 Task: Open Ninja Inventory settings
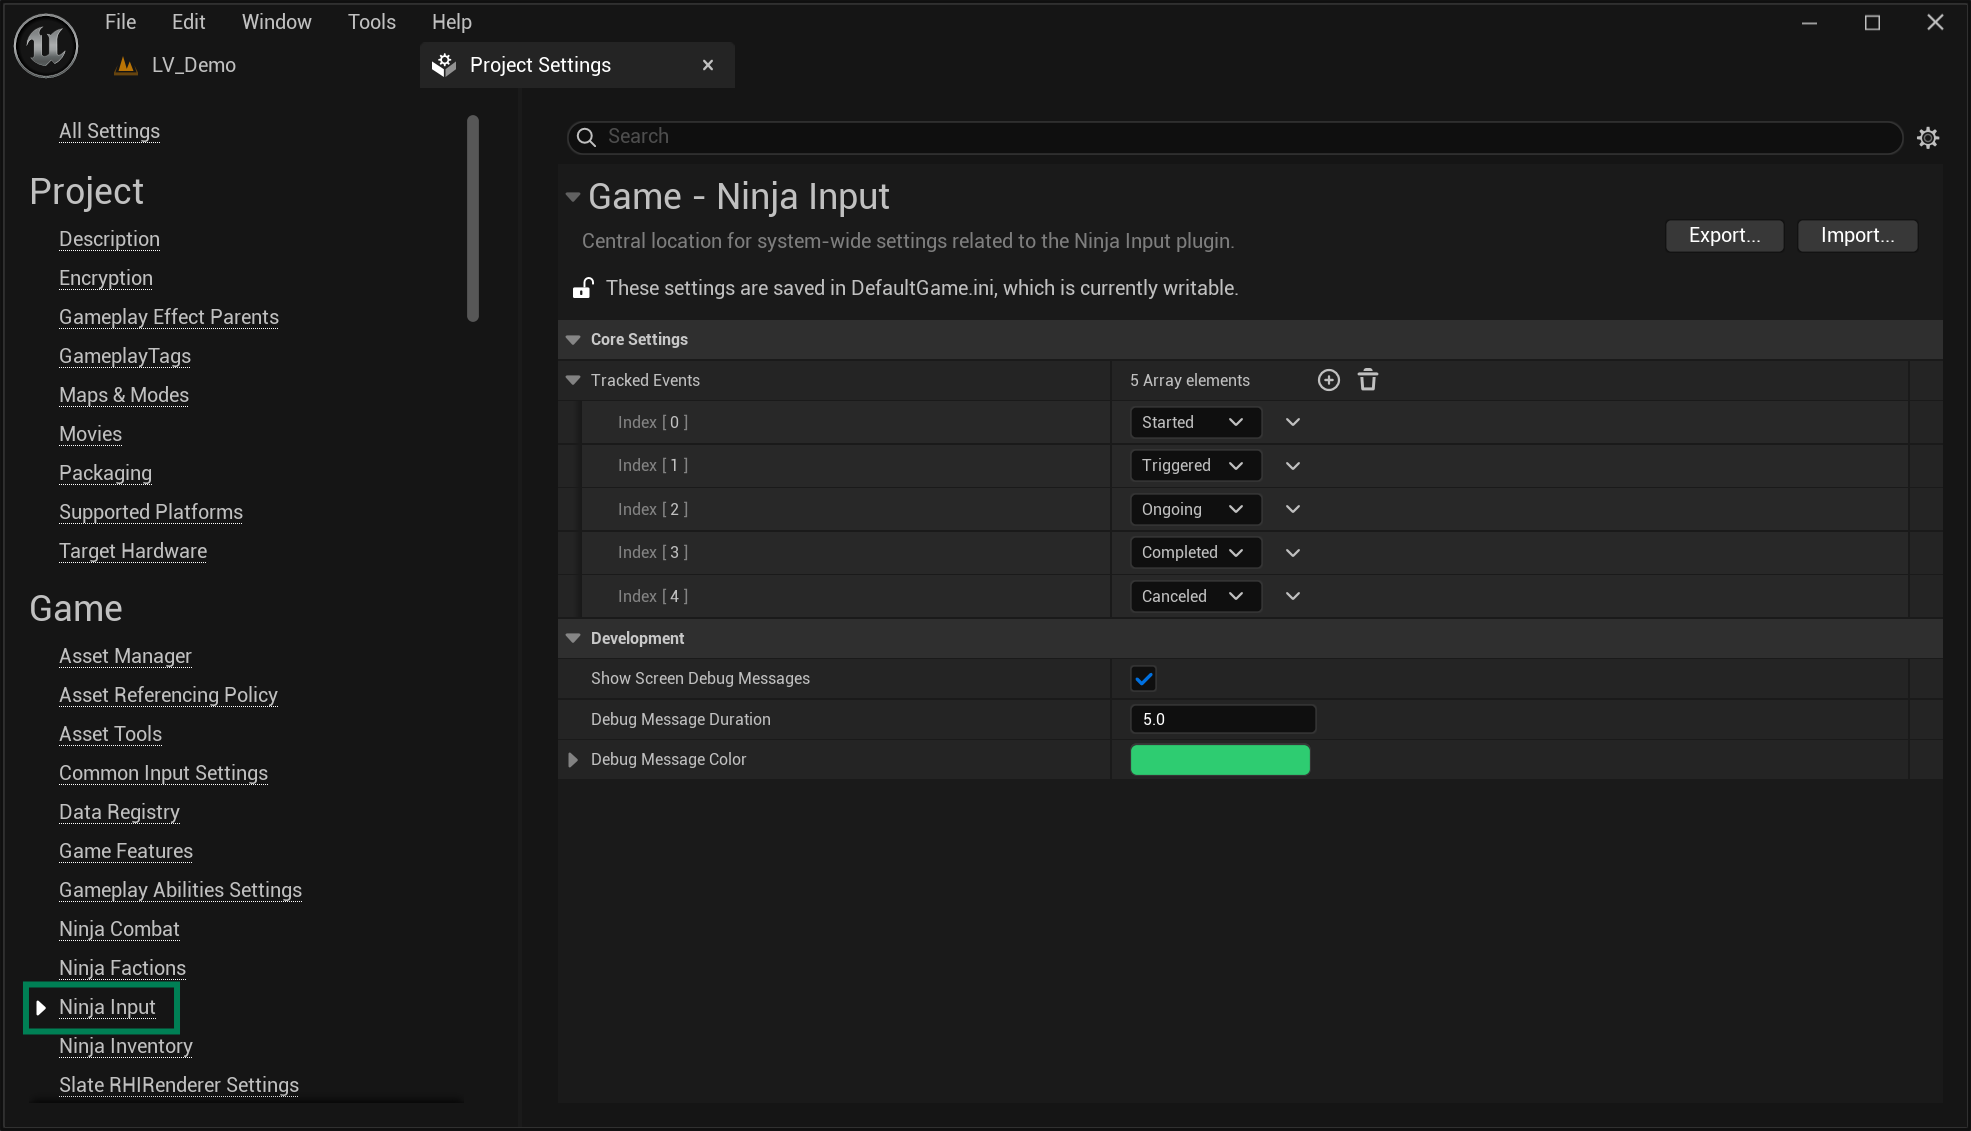click(126, 1046)
